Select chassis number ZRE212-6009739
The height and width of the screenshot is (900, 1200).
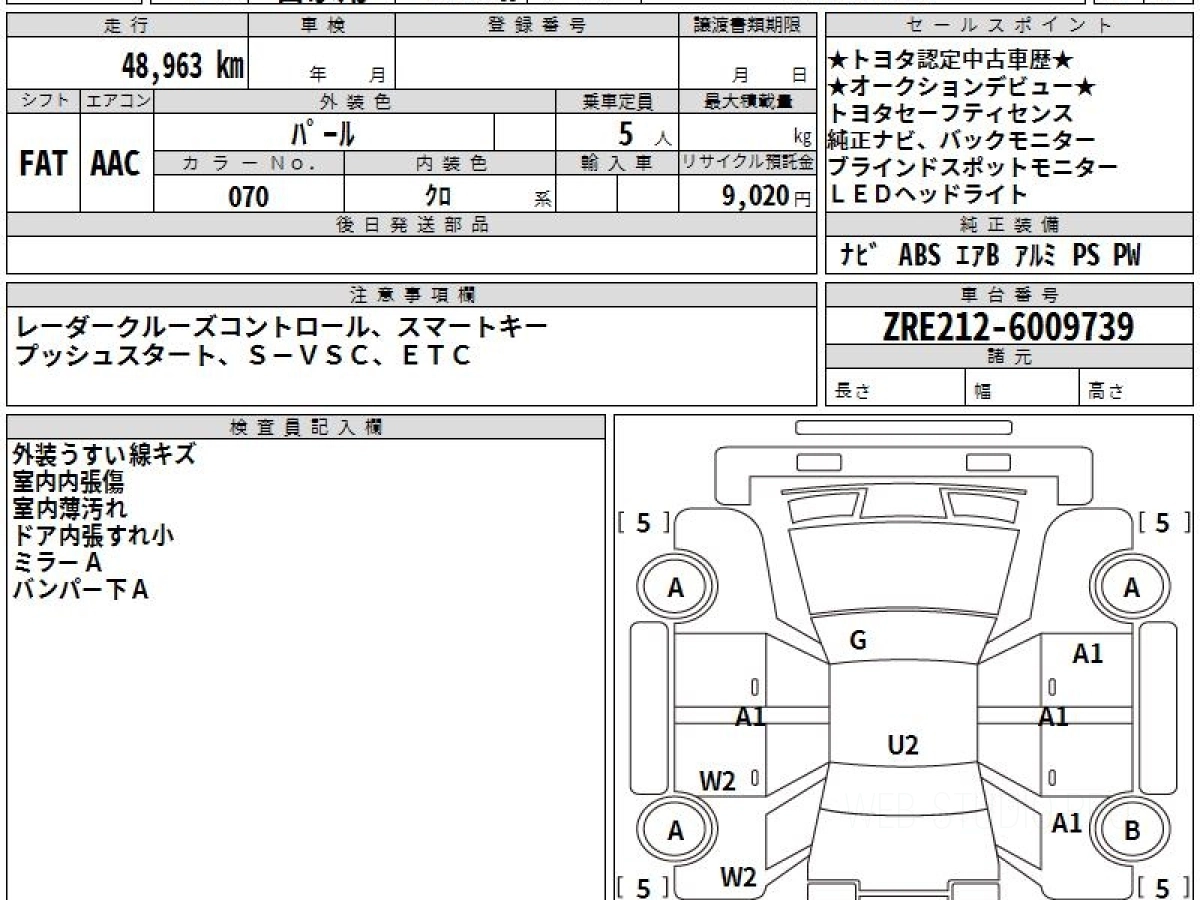coord(1008,326)
